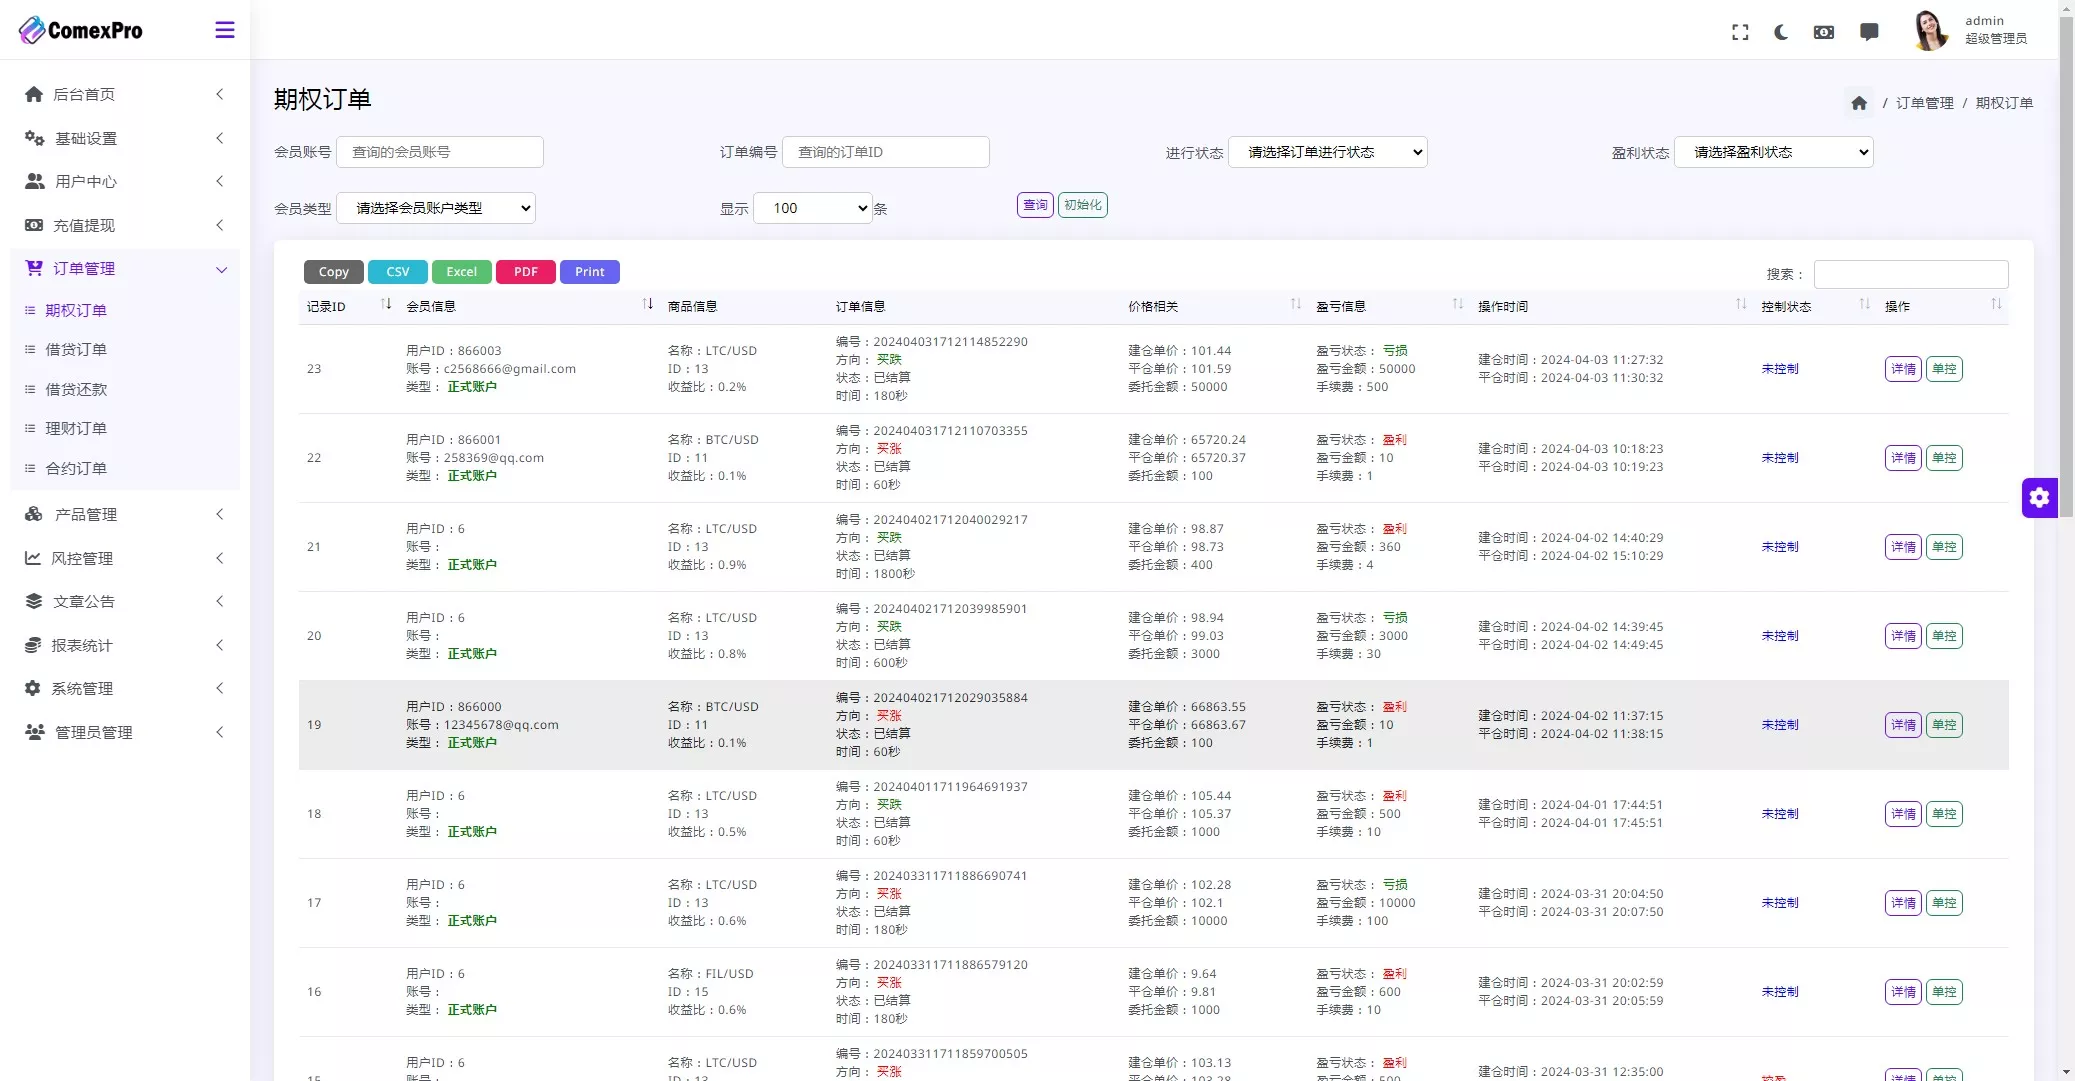Focus the 订单编号 order ID input
Image resolution: width=2075 pixels, height=1081 pixels.
[885, 152]
